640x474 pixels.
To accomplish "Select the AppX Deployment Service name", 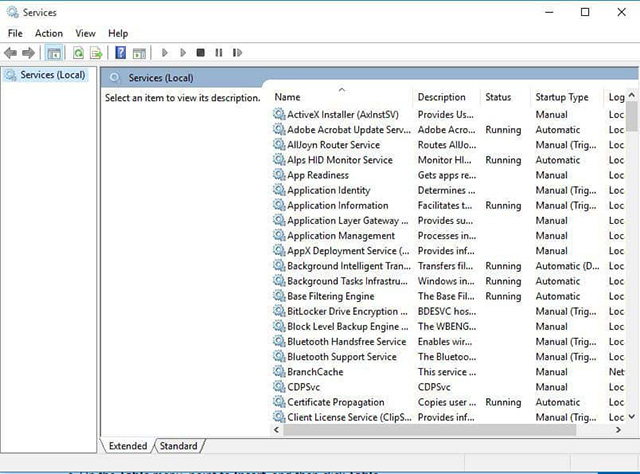I will tap(348, 251).
